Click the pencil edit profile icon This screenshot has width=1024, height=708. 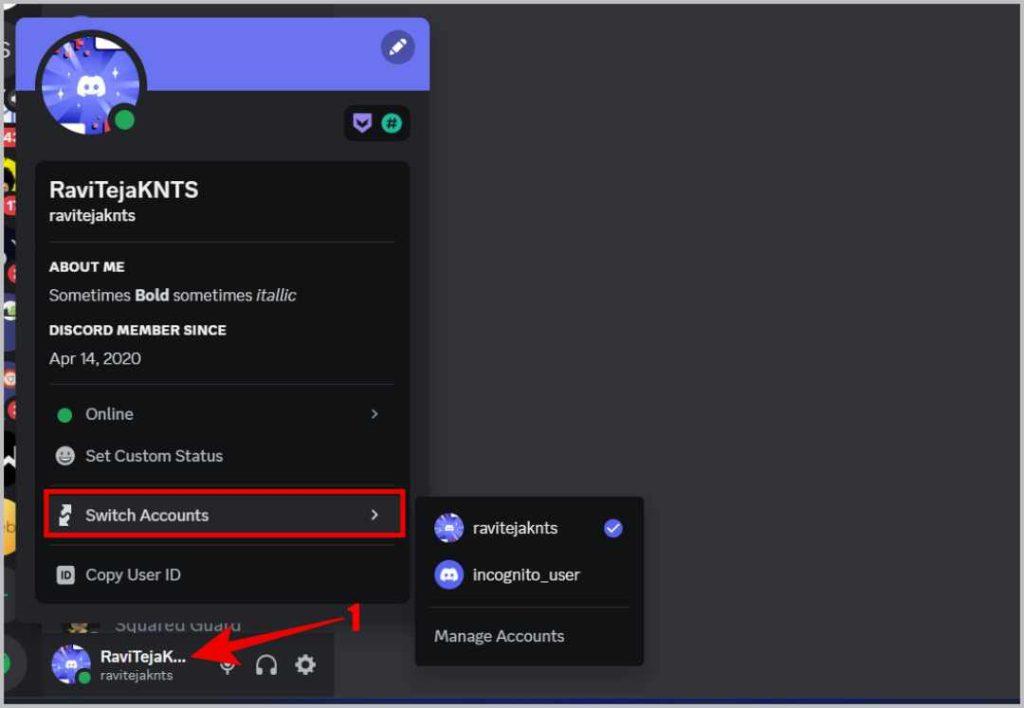point(398,47)
